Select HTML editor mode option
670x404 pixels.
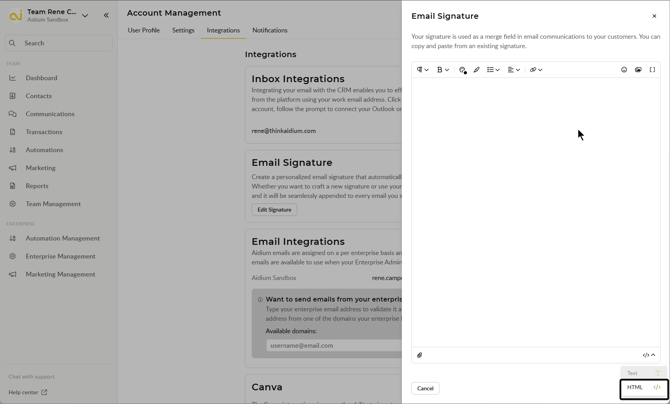pyautogui.click(x=643, y=388)
